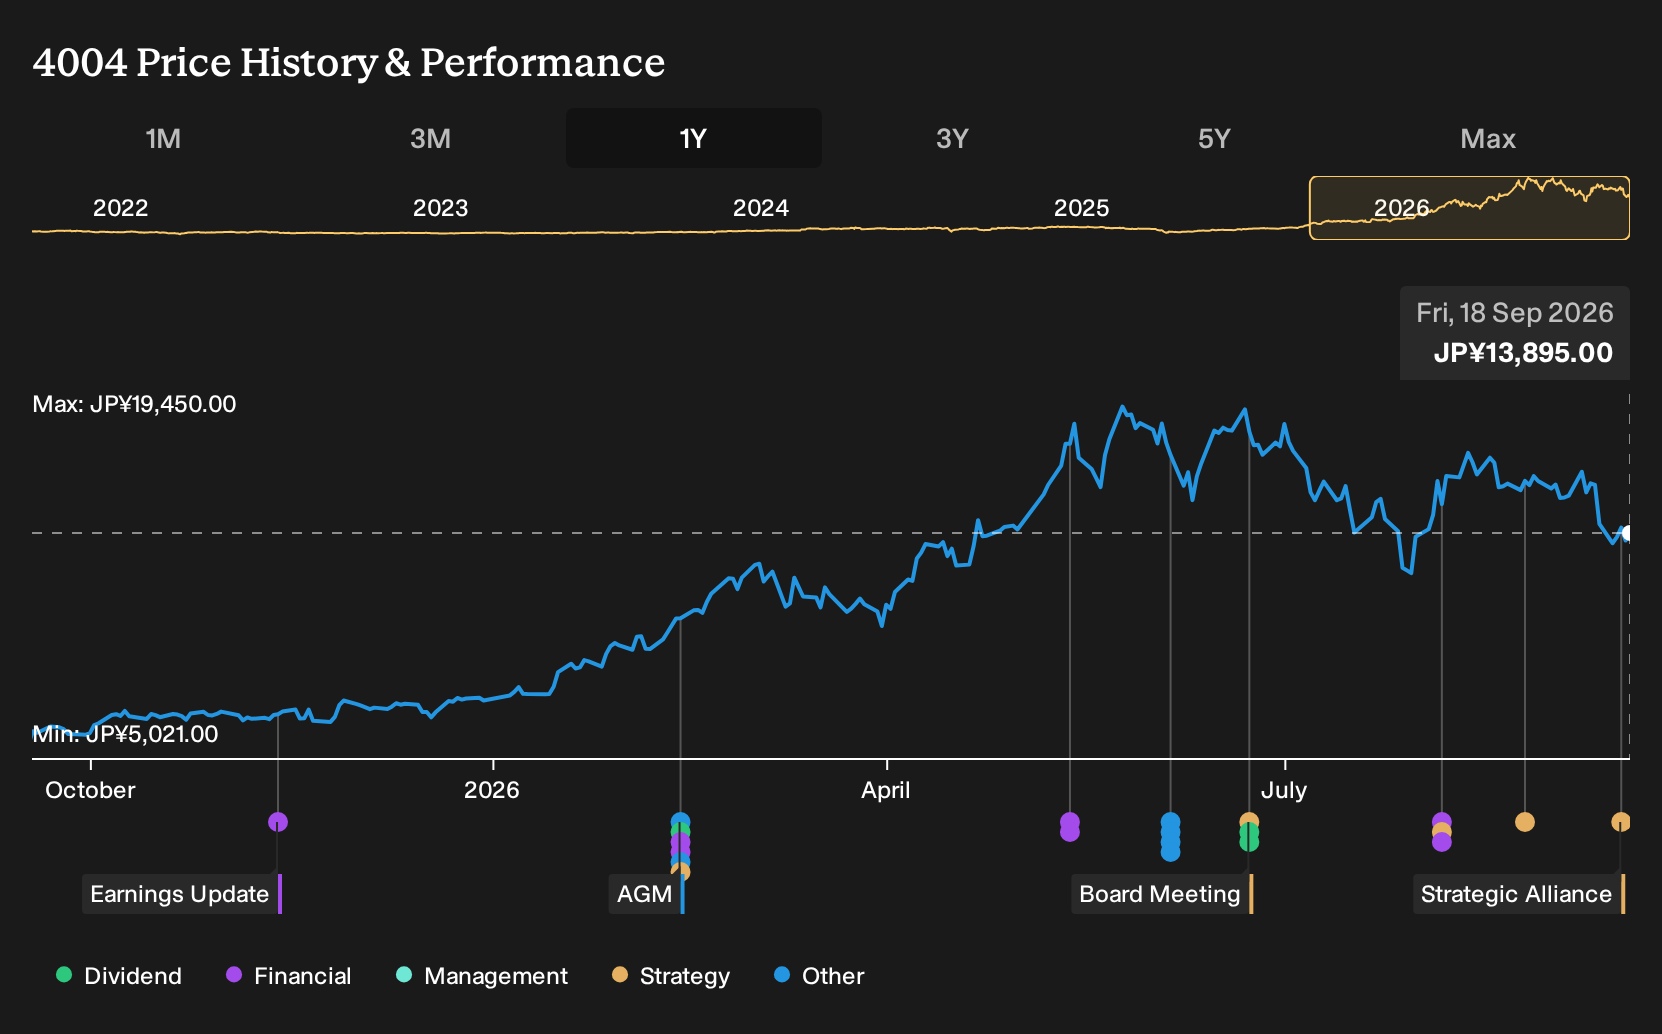Click the Min: JP¥5,021.00 label
The height and width of the screenshot is (1034, 1662).
pos(126,734)
